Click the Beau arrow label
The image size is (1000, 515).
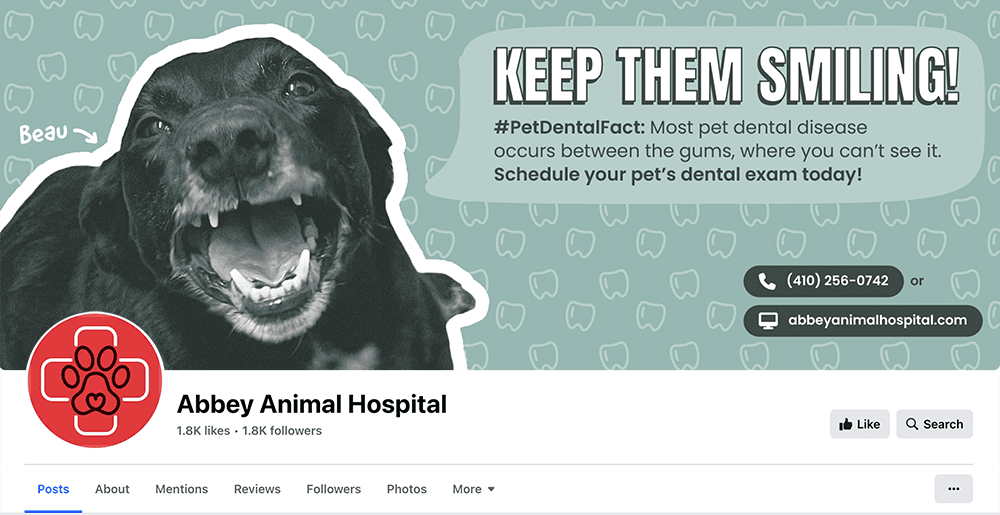pyautogui.click(x=57, y=134)
